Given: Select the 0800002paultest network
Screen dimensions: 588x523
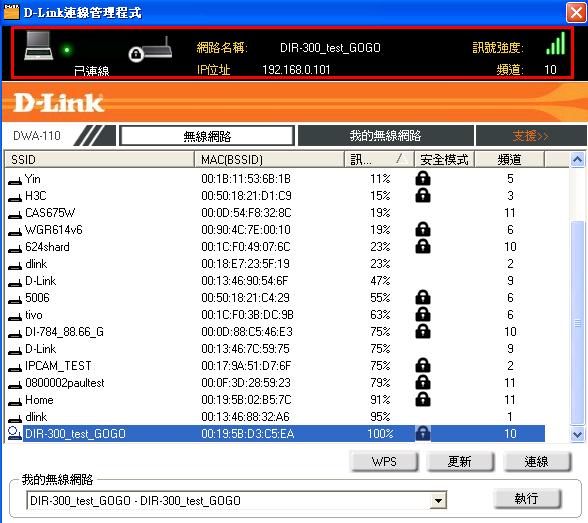Looking at the screenshot, I should coord(276,382).
